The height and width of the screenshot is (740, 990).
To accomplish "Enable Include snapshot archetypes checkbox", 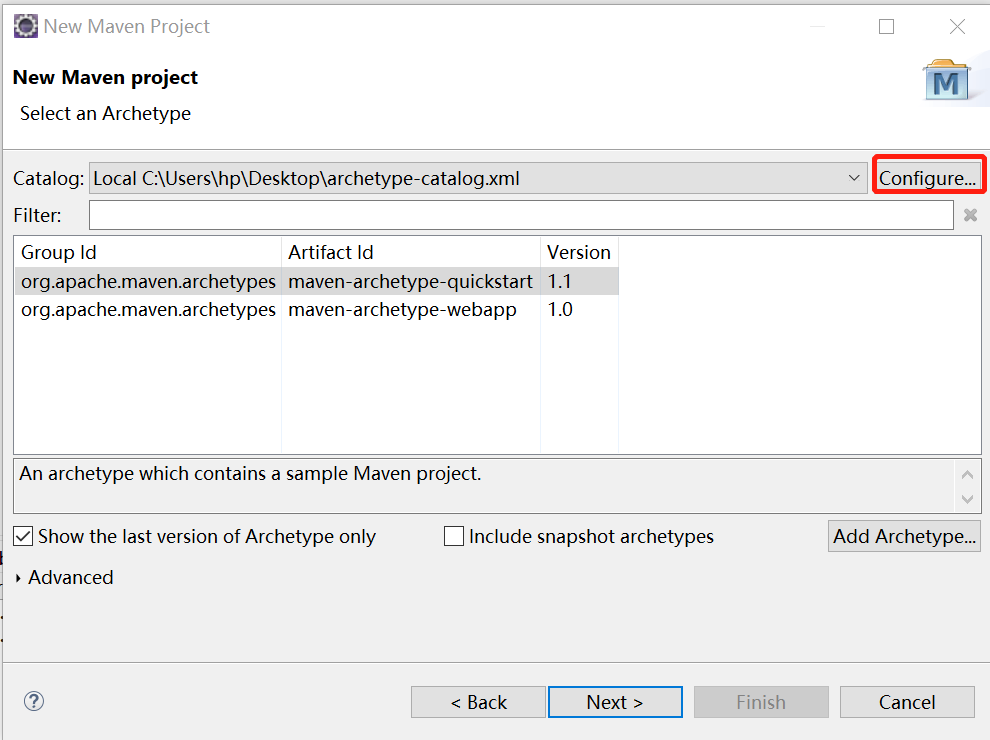I will (x=454, y=537).
